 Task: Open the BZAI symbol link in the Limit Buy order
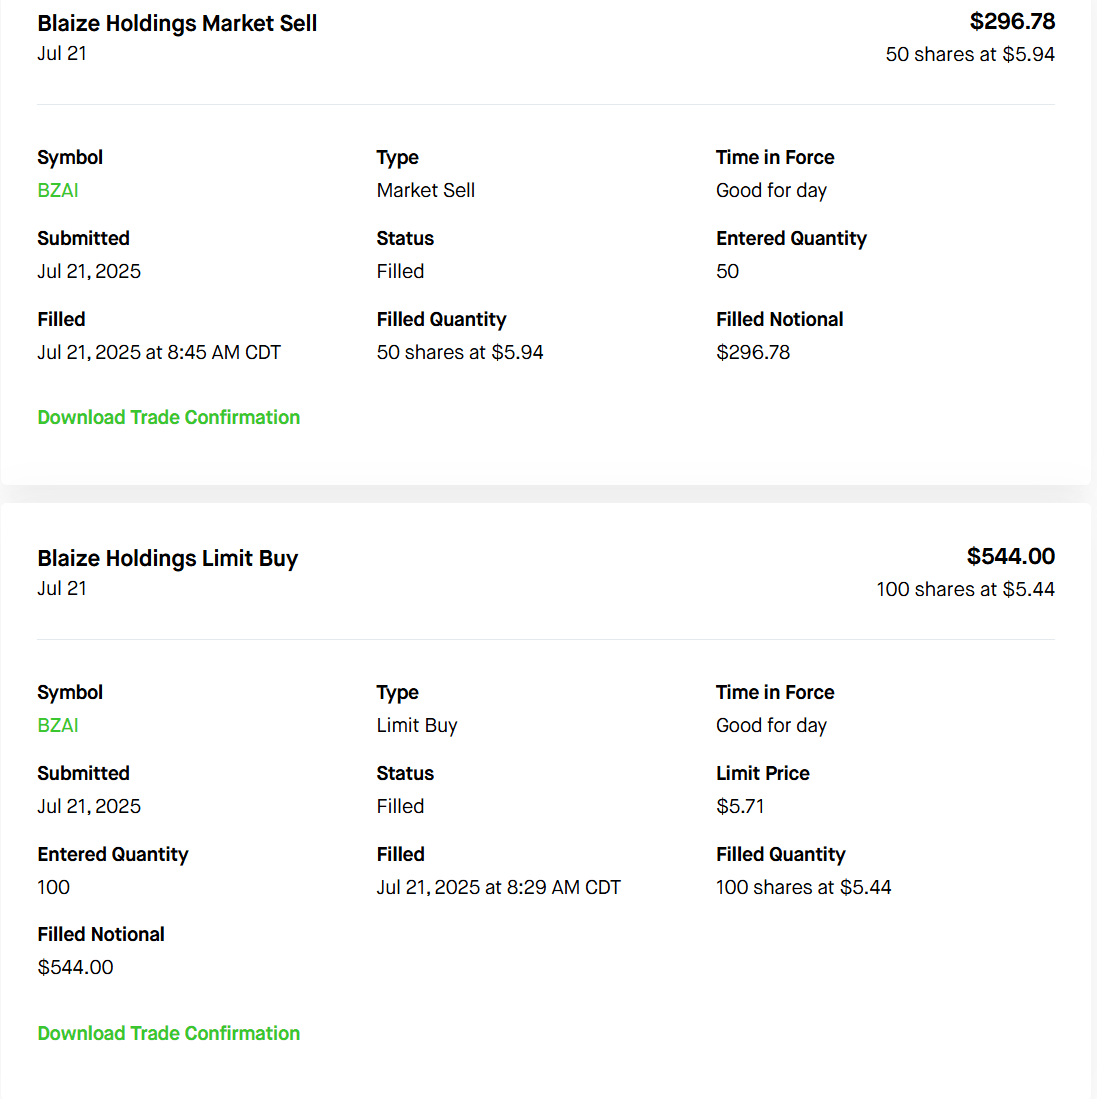click(58, 726)
